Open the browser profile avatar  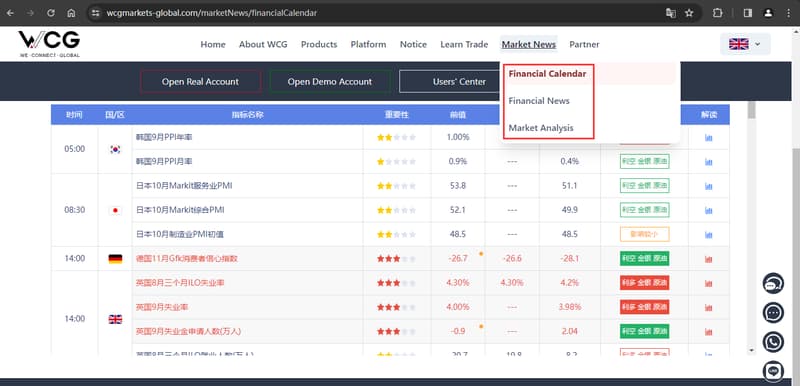768,13
